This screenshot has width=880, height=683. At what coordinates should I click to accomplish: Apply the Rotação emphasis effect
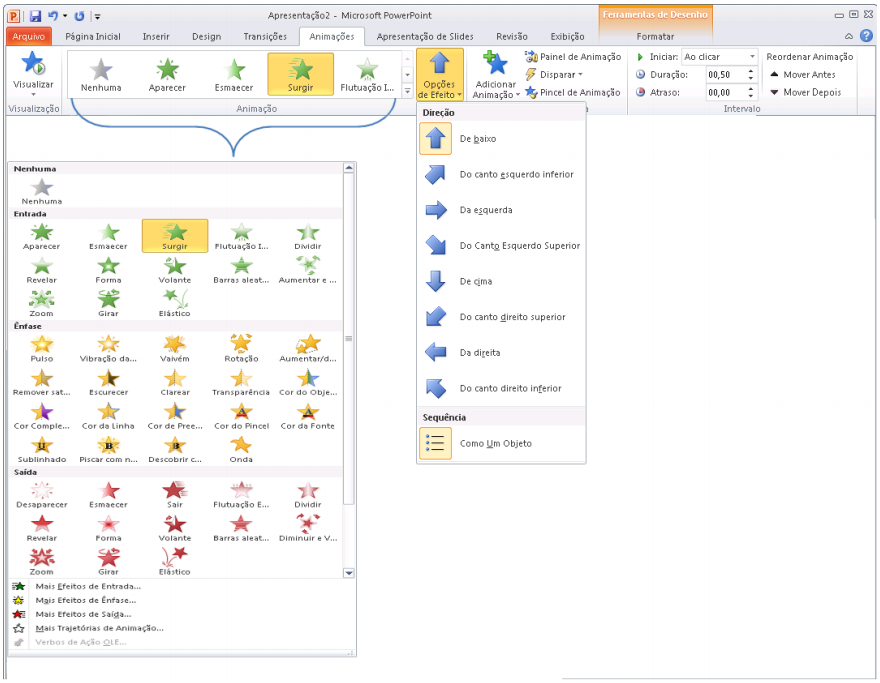tap(241, 349)
